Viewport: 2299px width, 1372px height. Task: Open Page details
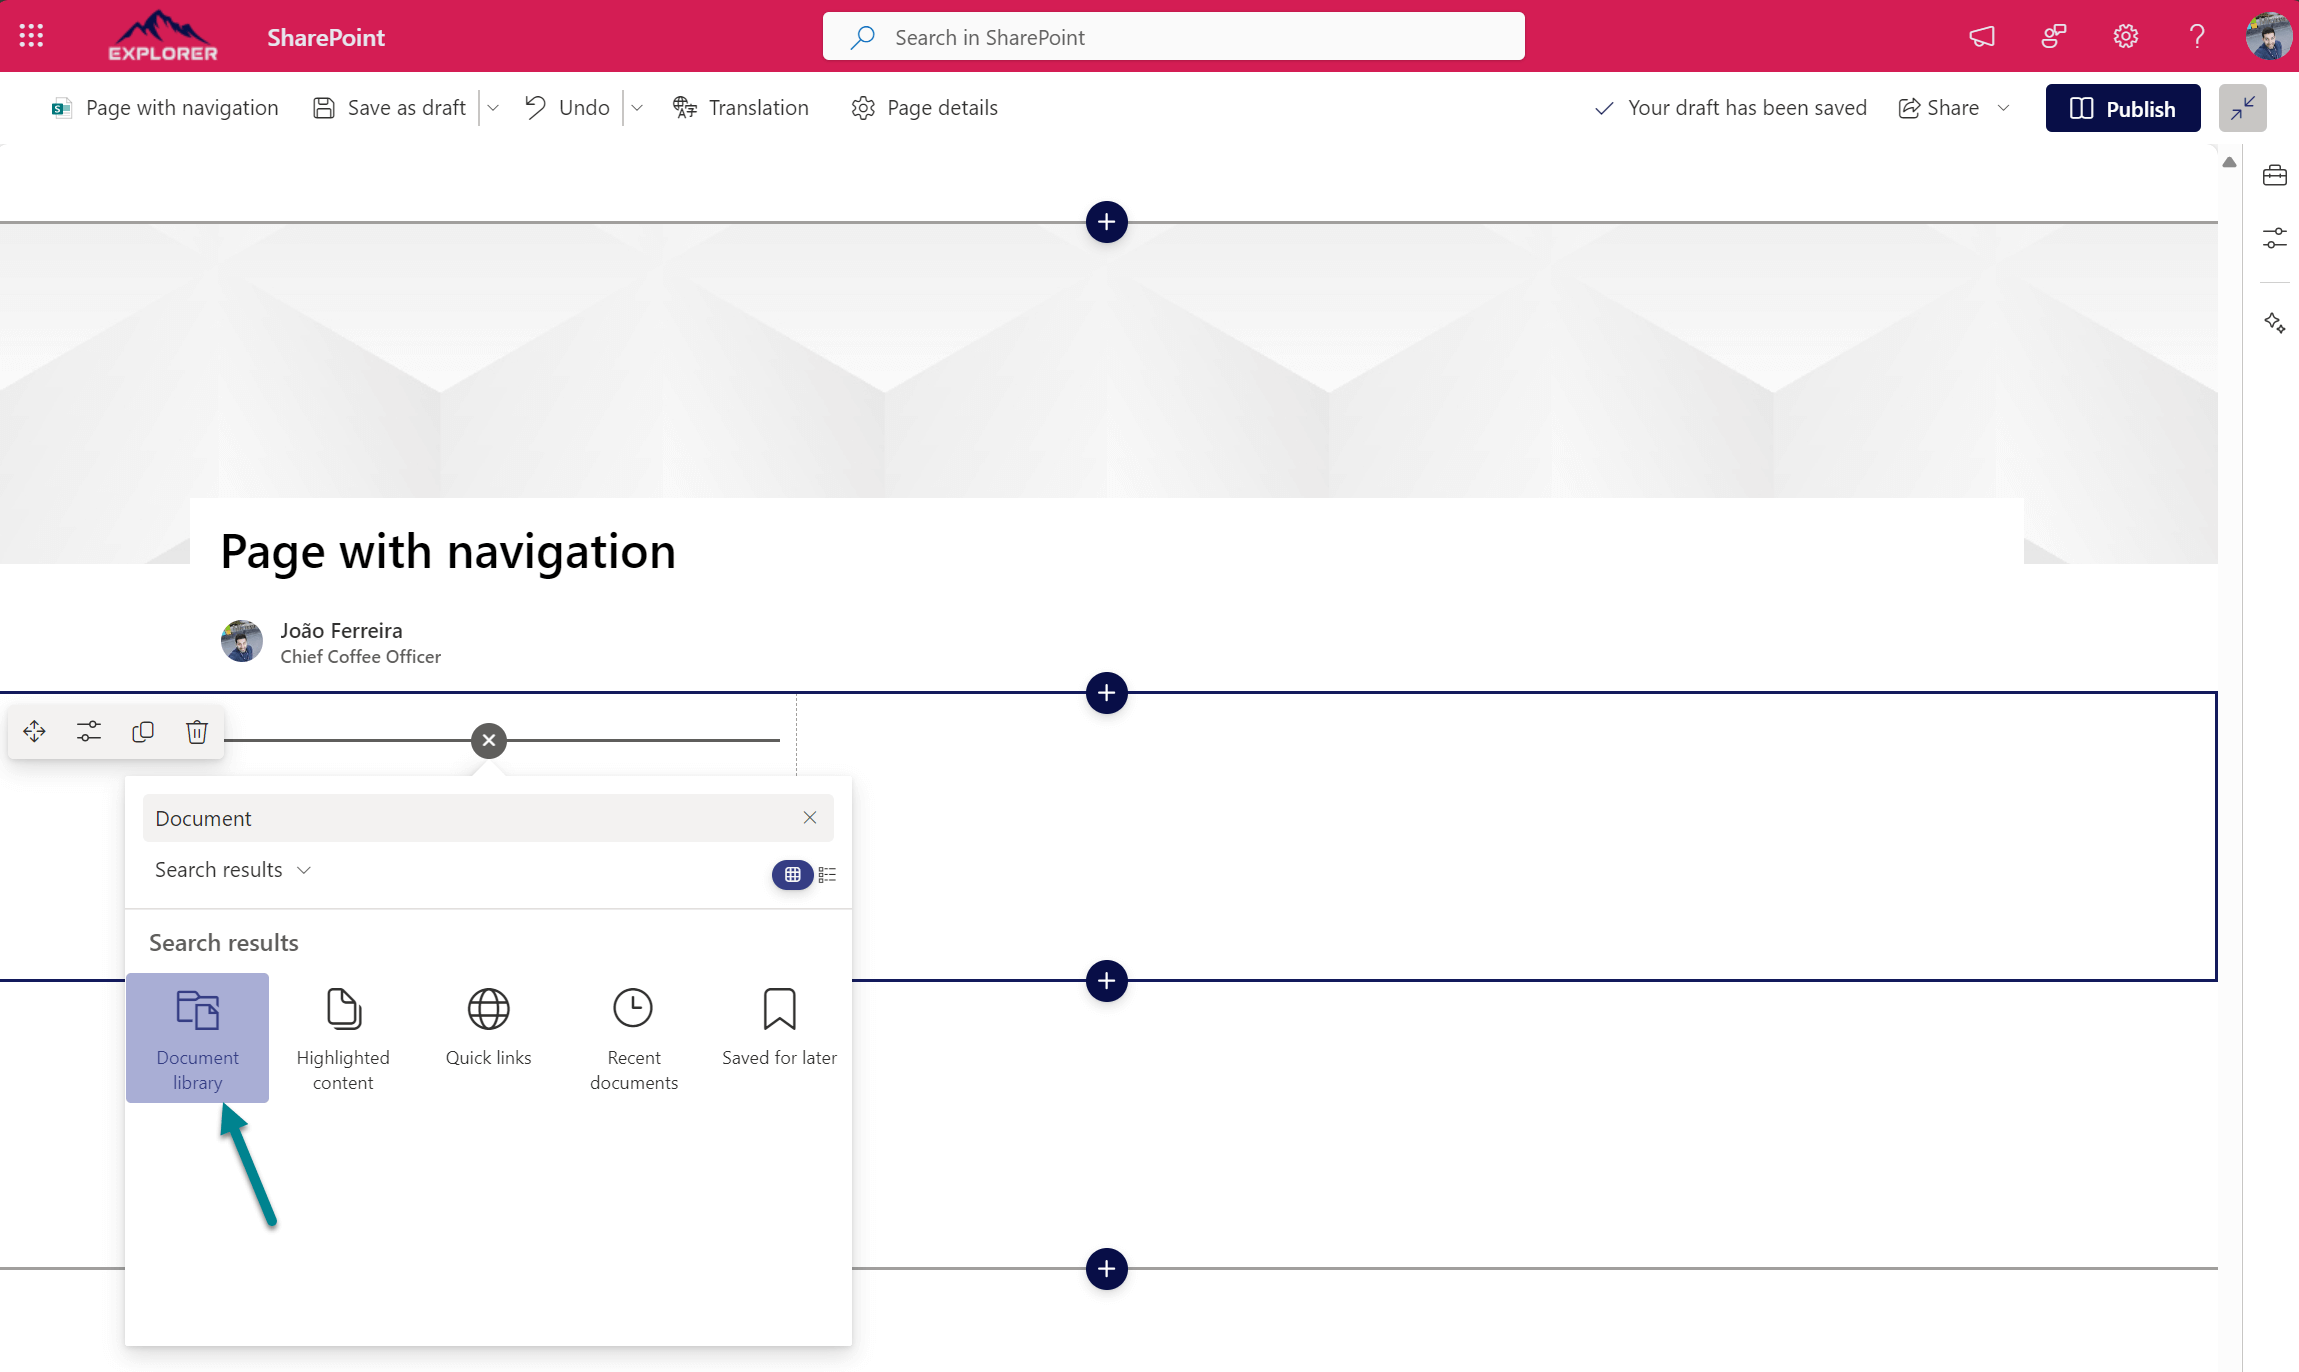923,107
